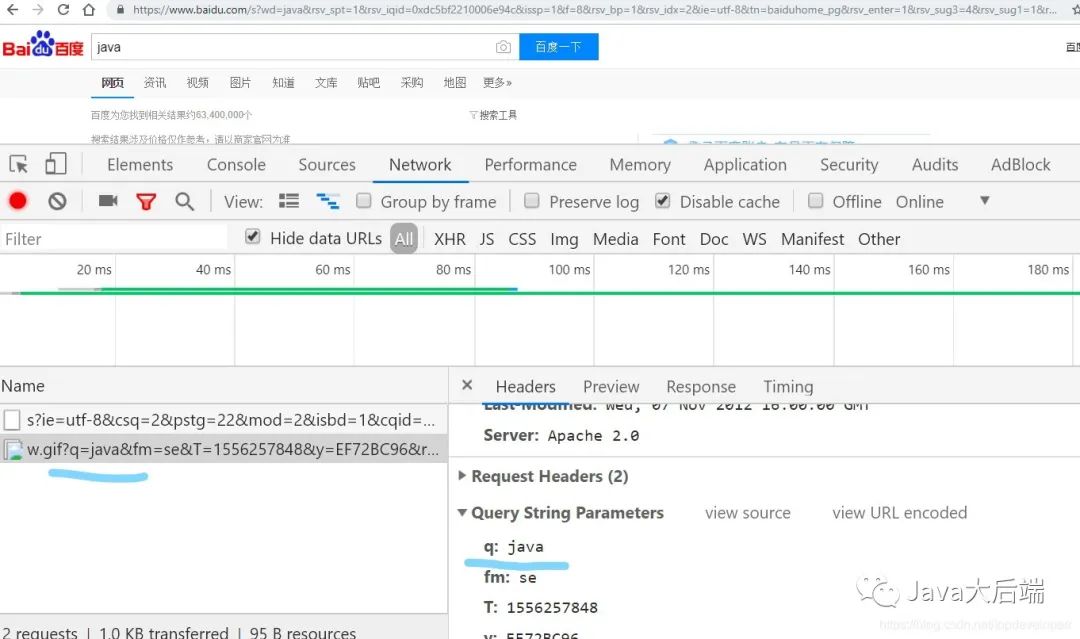Filter requests by WS
This screenshot has height=639, width=1080.
(x=754, y=239)
